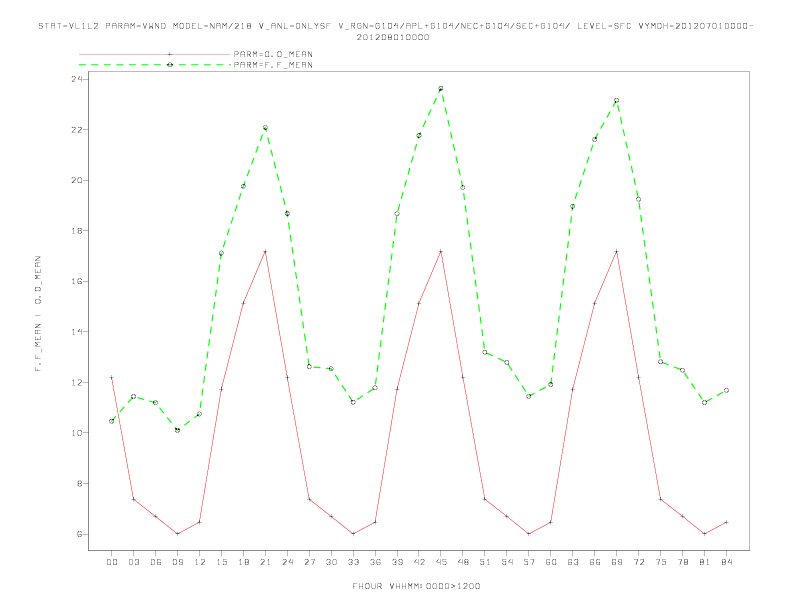
Task: Click the PARM=O.O_MEAN legend label
Action: pos(273,54)
